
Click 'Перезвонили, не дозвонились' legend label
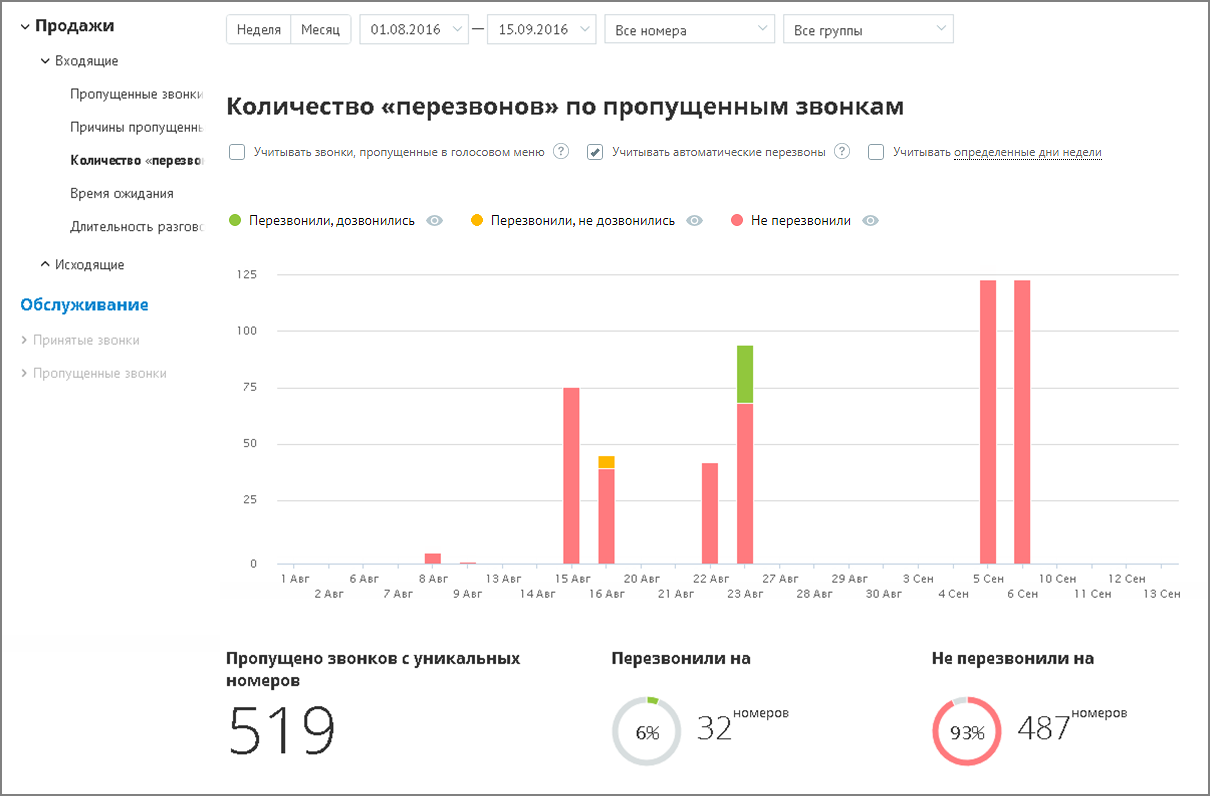[x=583, y=221]
